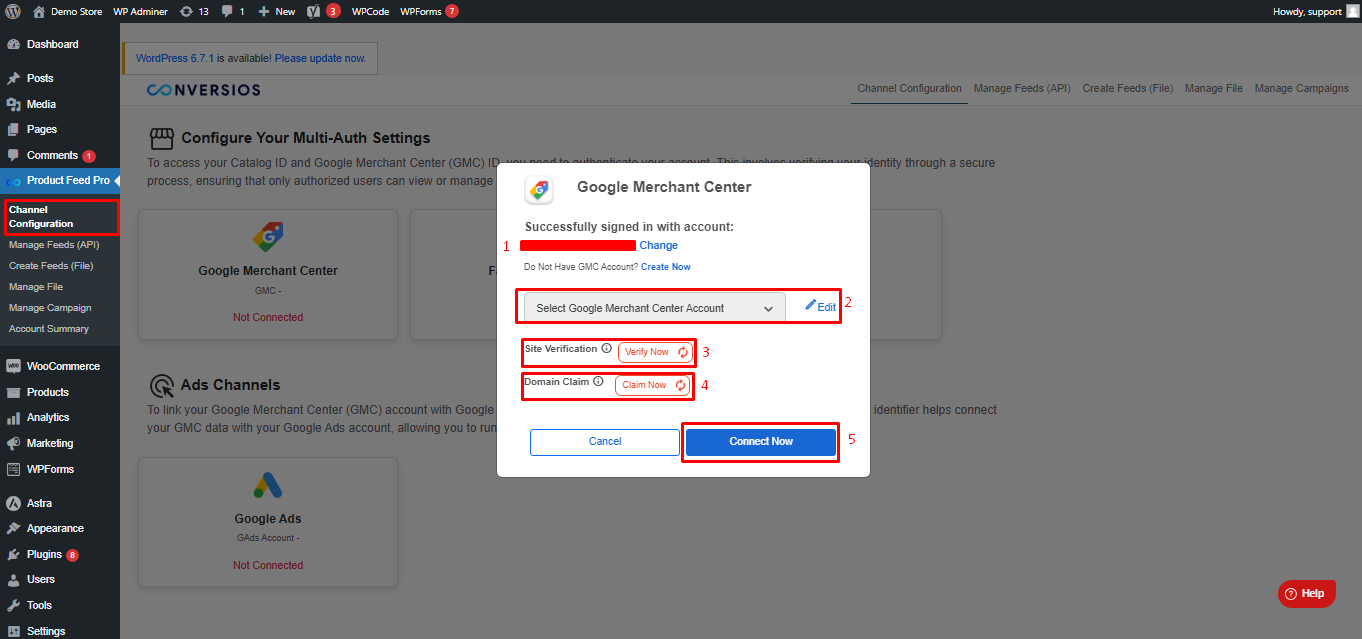
Task: Click New in admin bar
Action: tap(276, 11)
